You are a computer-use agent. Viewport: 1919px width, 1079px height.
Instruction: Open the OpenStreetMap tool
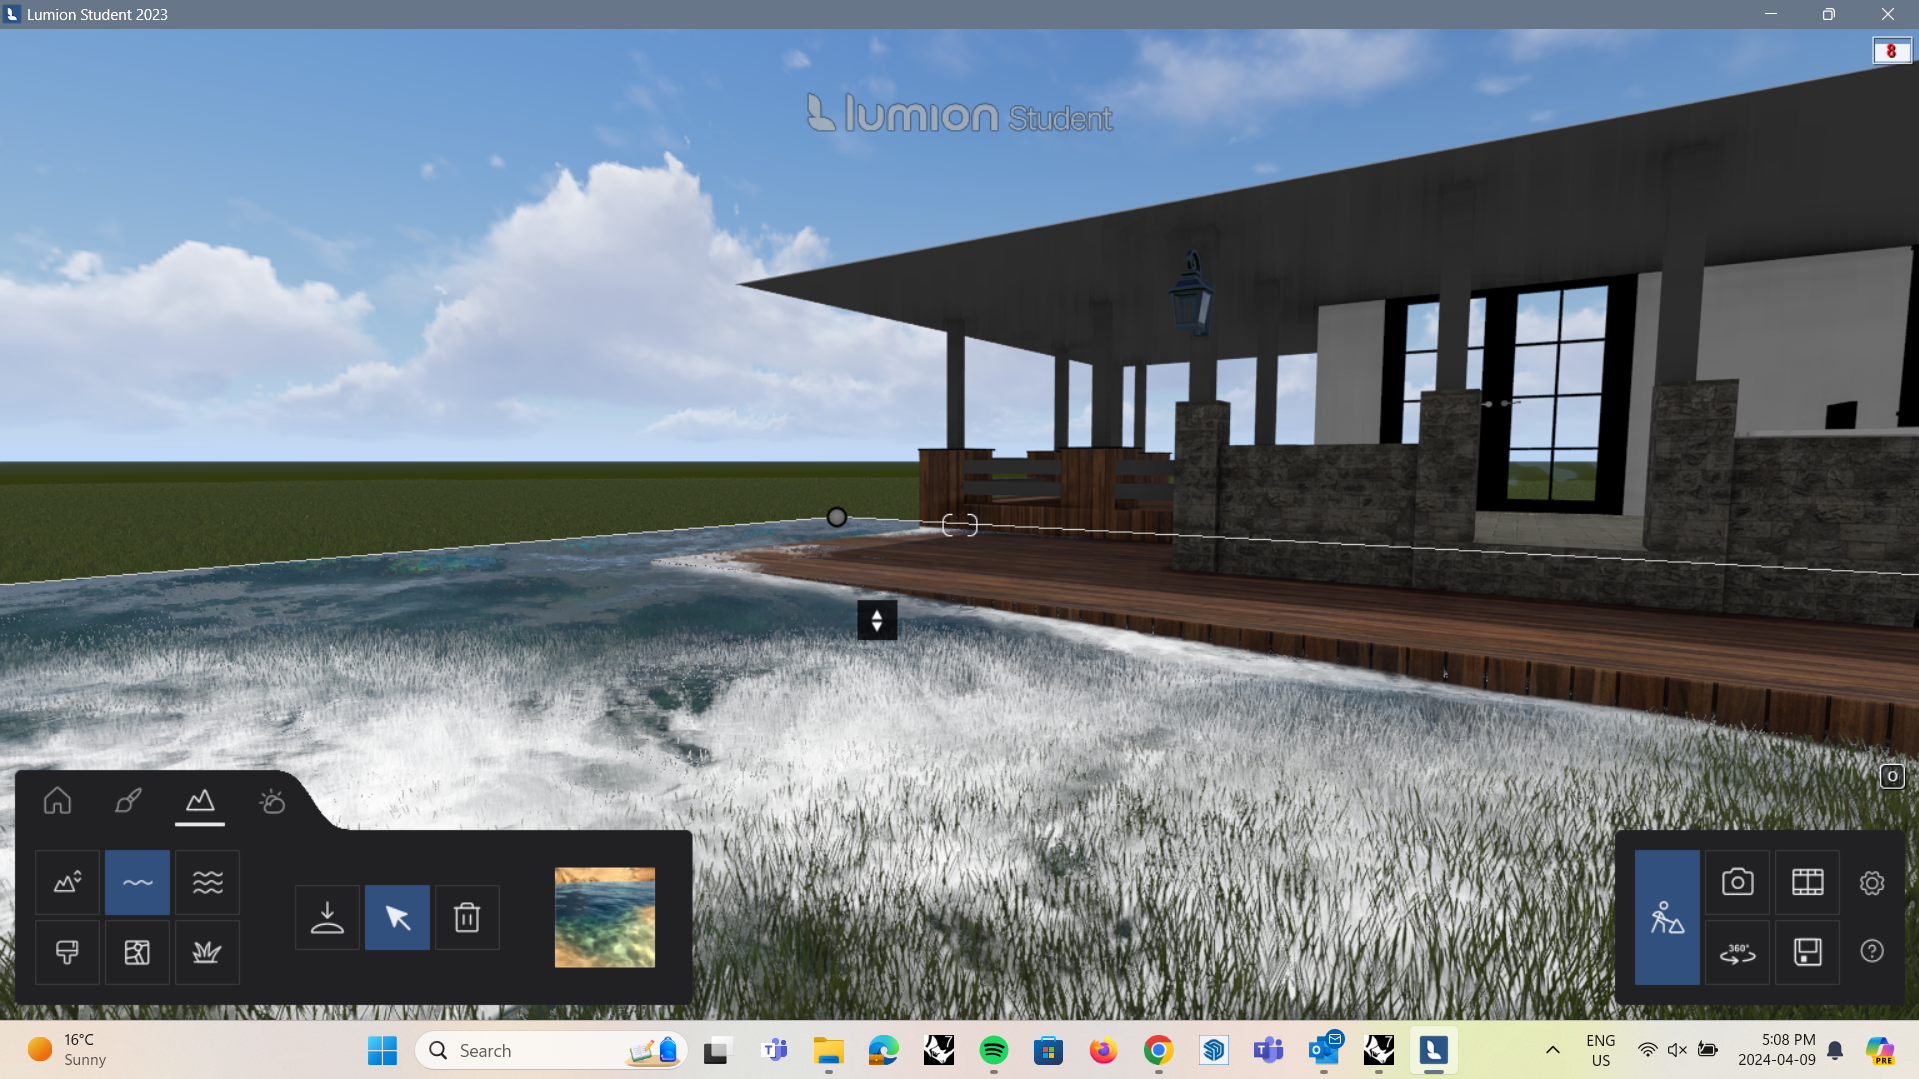click(137, 952)
